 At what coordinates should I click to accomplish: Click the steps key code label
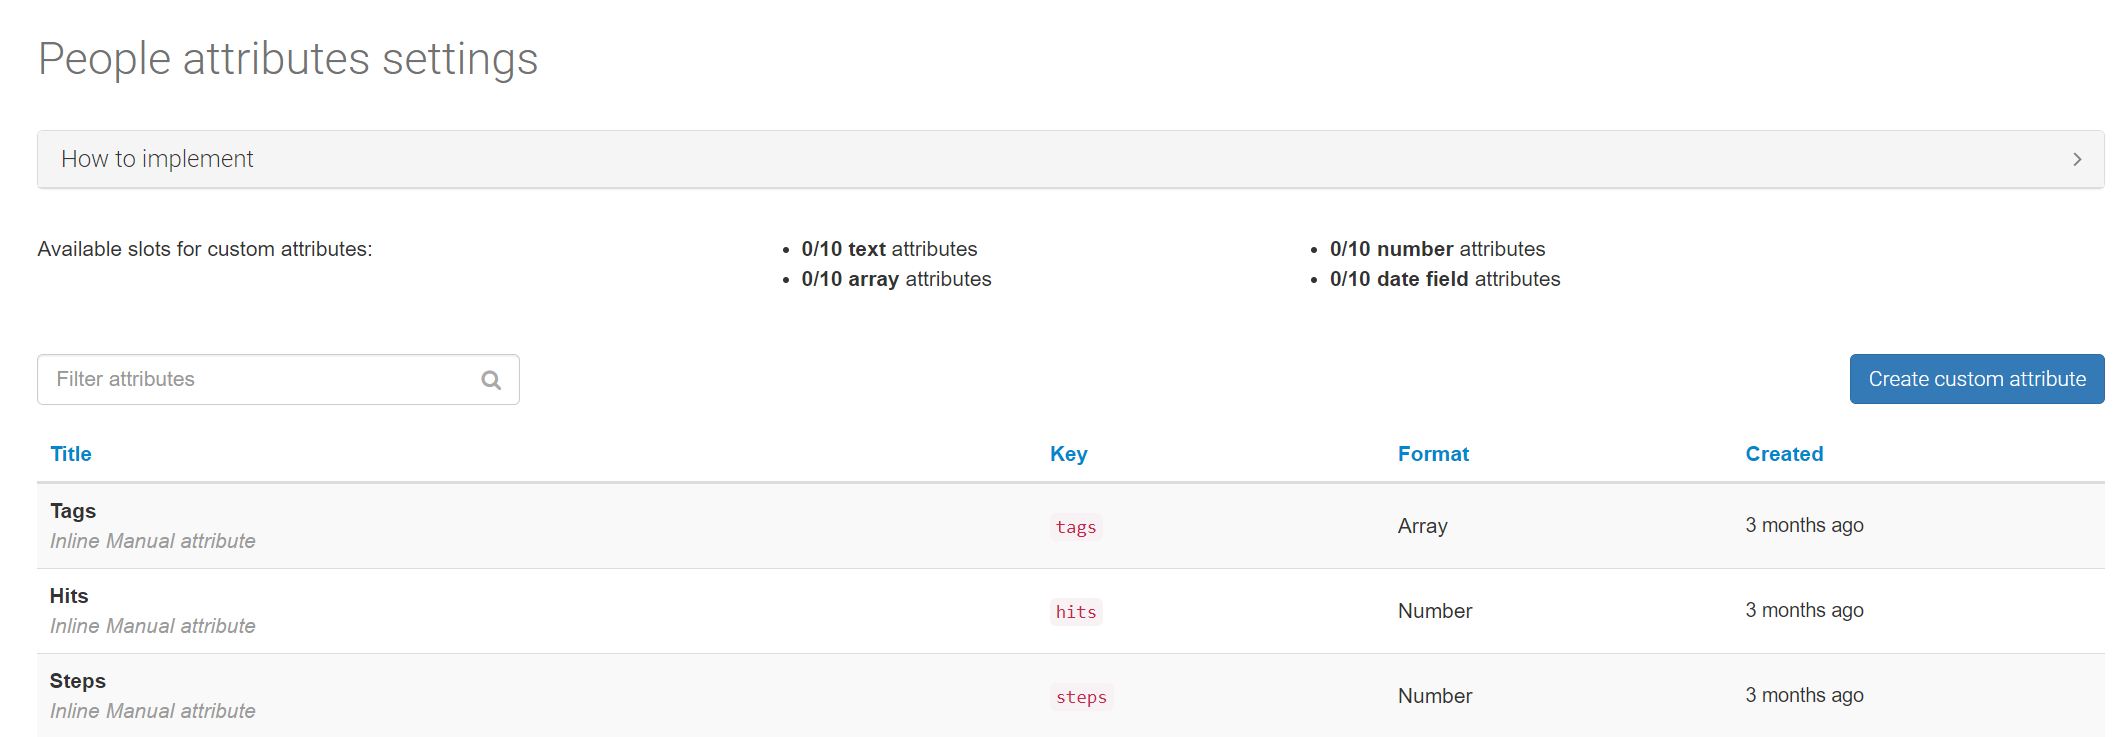(x=1081, y=697)
